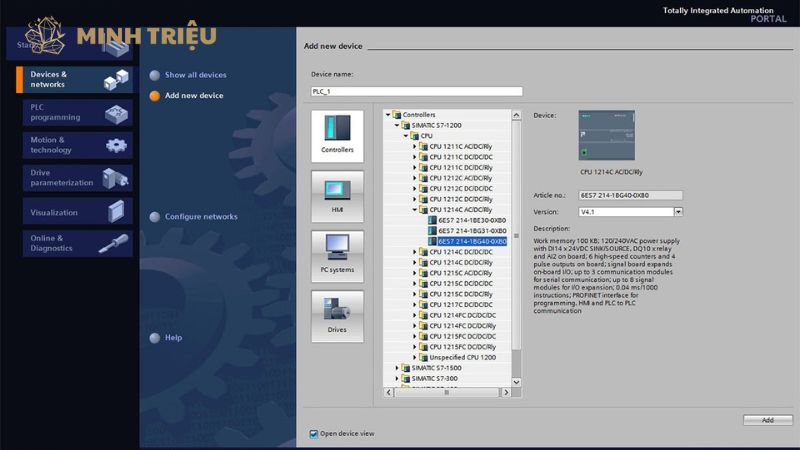Choose the Drives category icon
Image resolution: width=800 pixels, height=450 pixels.
pyautogui.click(x=337, y=315)
